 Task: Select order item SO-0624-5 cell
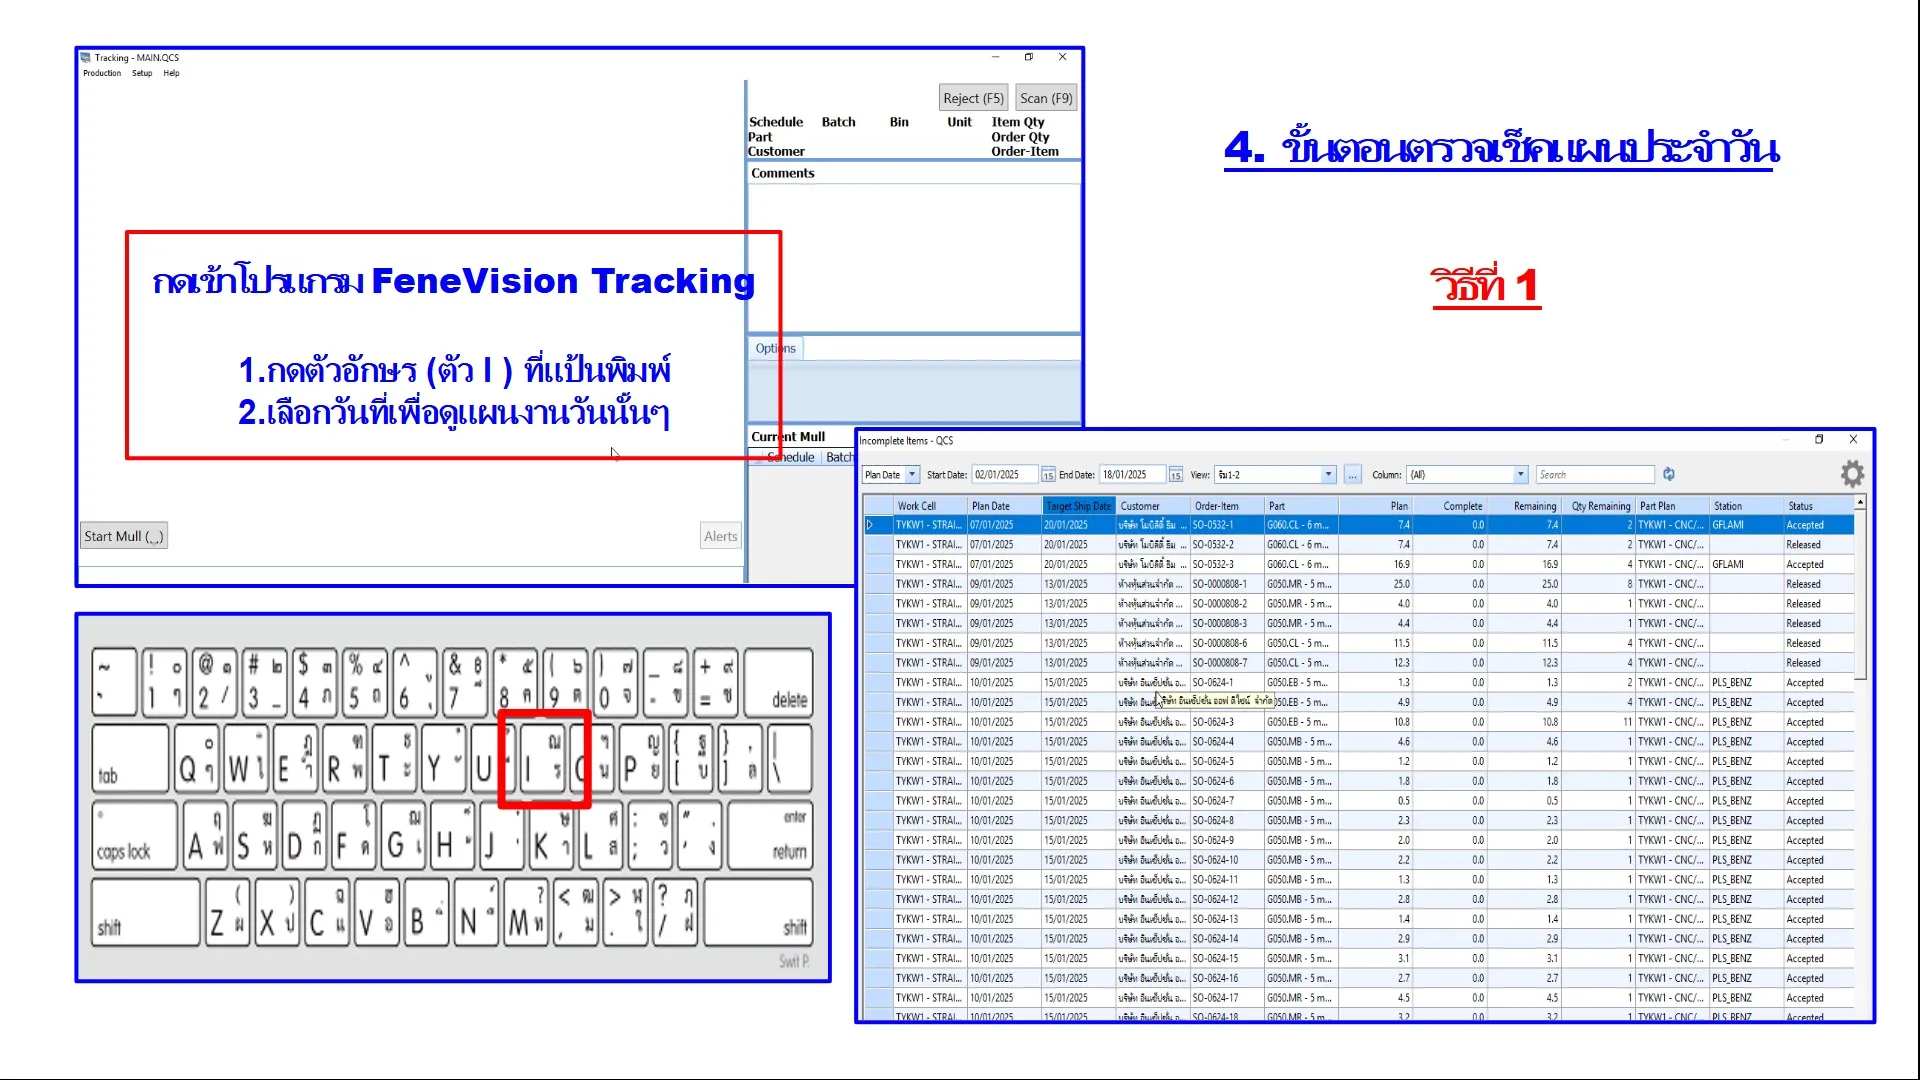(x=1227, y=761)
